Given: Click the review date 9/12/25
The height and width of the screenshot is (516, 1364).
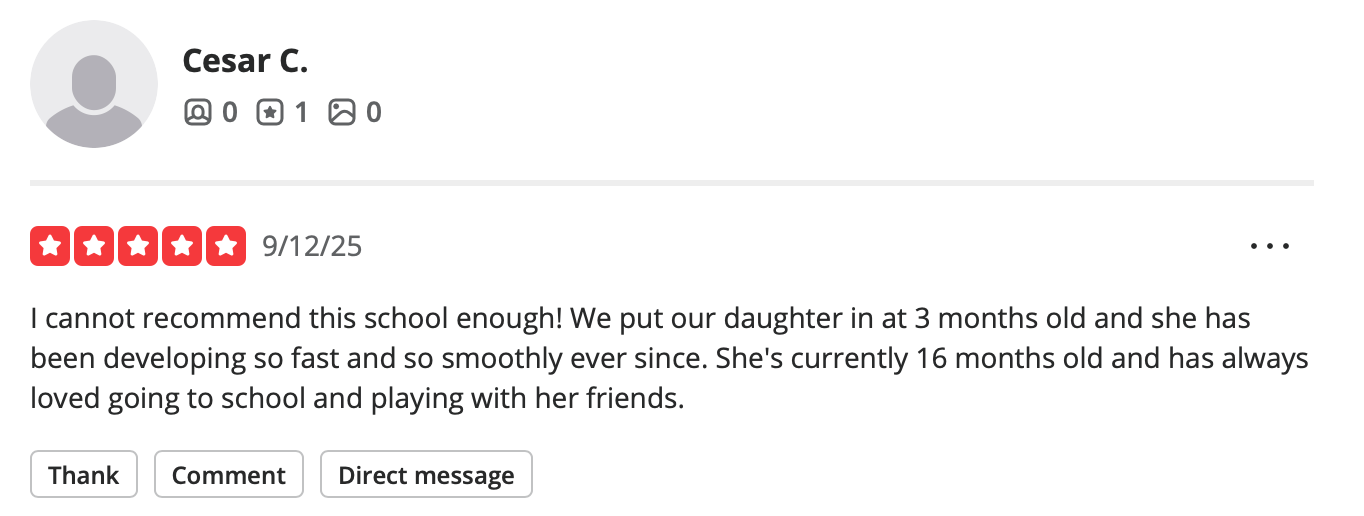Looking at the screenshot, I should click(x=312, y=246).
